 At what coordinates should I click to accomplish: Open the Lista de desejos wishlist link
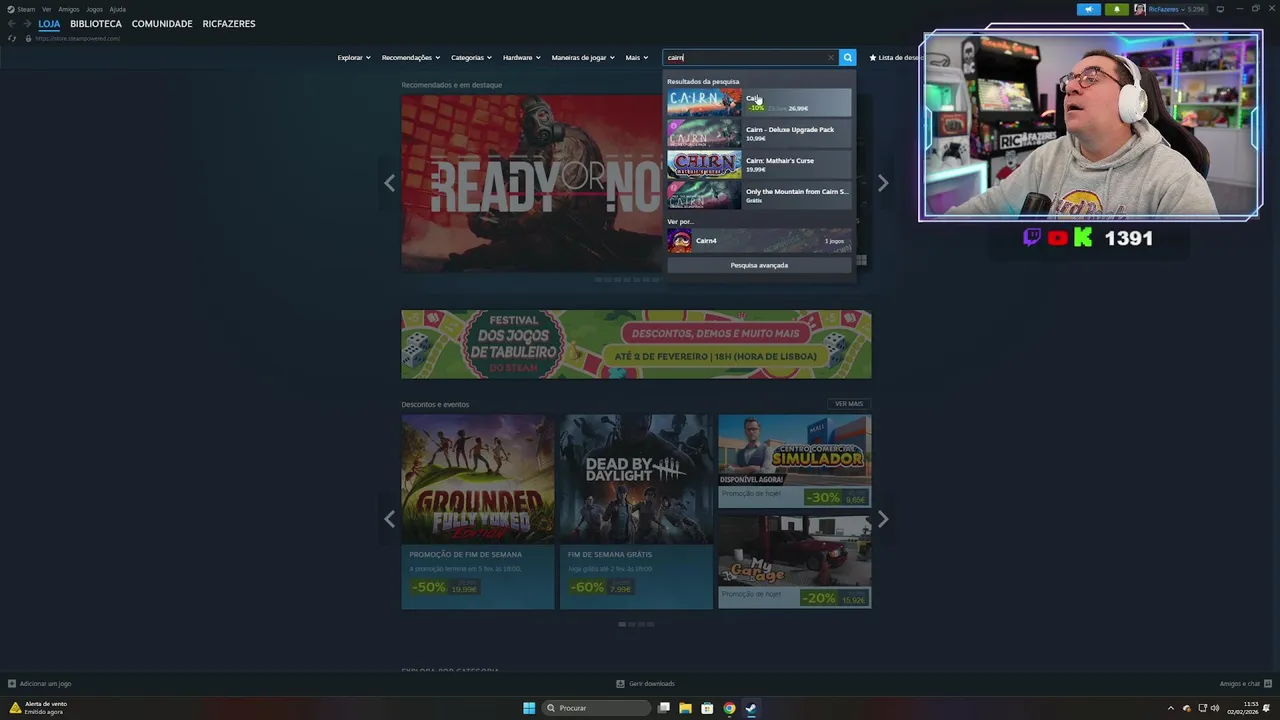pos(895,58)
